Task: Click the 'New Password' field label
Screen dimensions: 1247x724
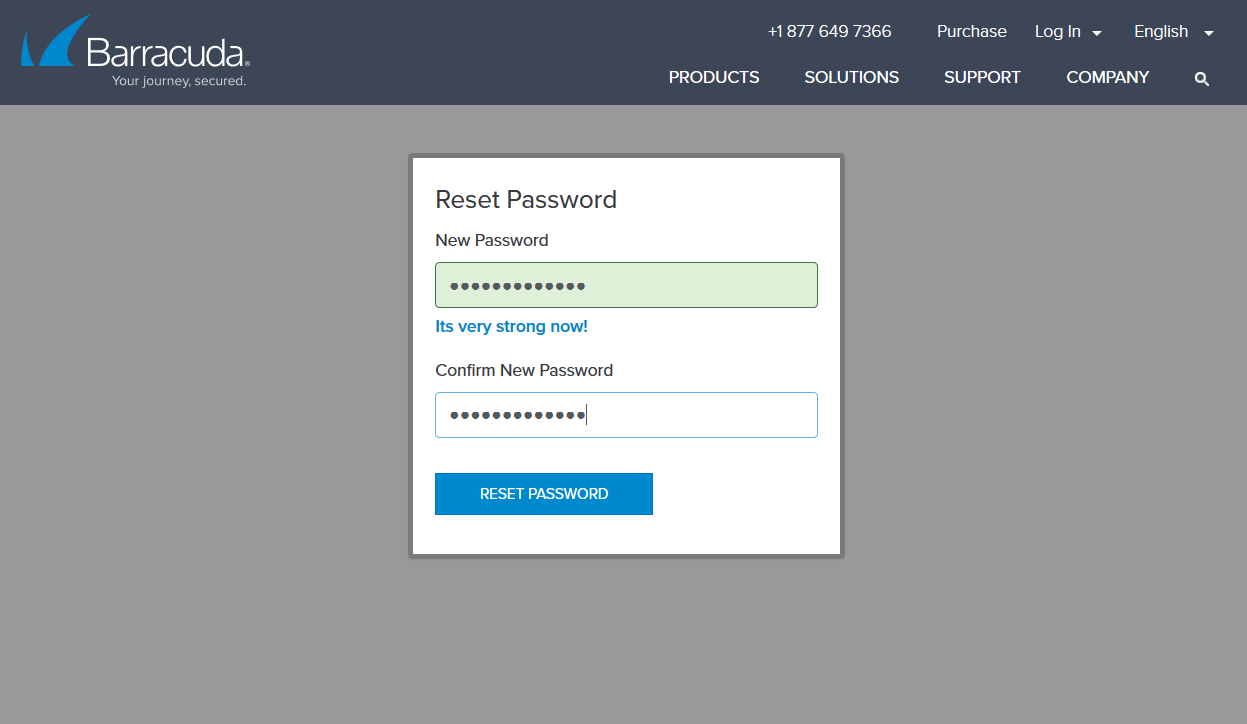Action: click(x=491, y=240)
